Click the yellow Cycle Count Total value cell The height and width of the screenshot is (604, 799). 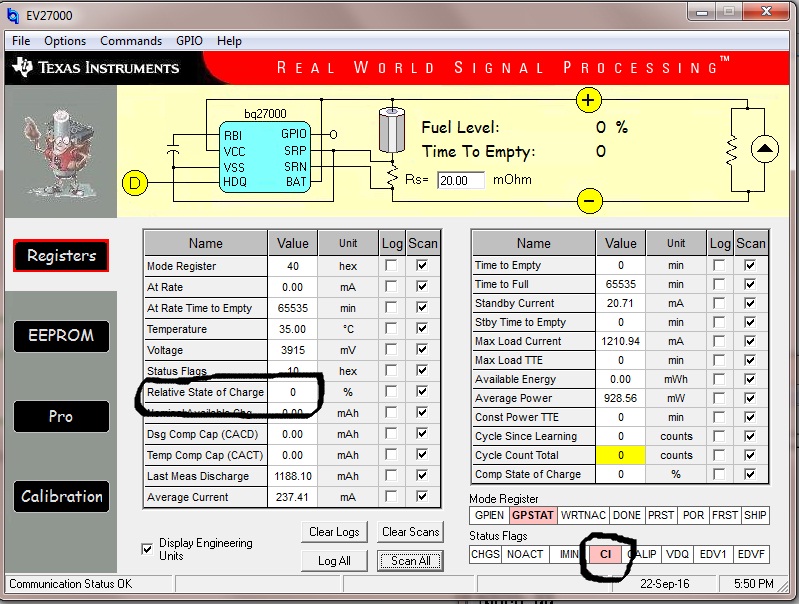pos(621,455)
